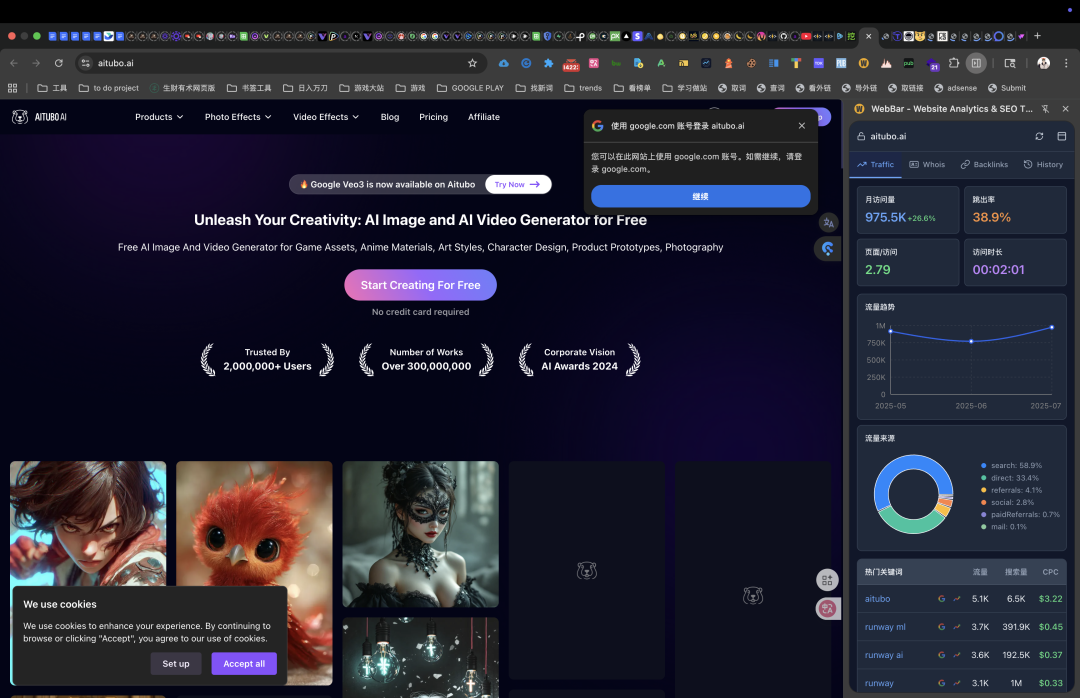Viewport: 1080px width, 698px height.
Task: Open the runway ai keyword link
Action: click(884, 655)
